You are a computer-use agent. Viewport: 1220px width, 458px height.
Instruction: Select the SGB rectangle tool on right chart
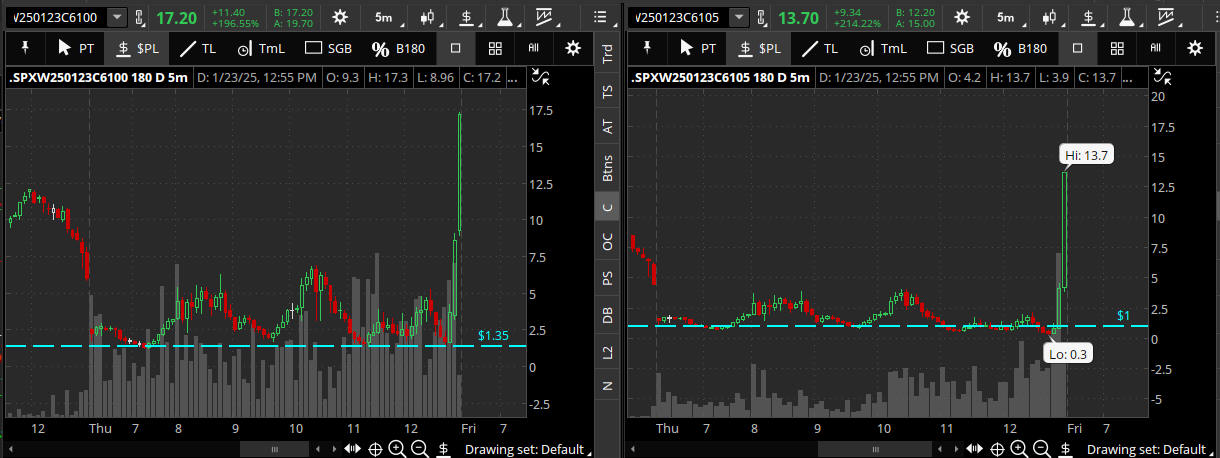click(x=949, y=48)
